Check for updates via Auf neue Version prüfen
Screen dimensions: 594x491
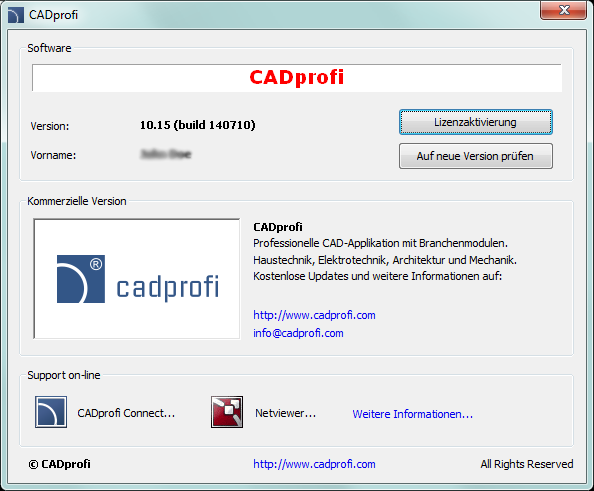(475, 156)
